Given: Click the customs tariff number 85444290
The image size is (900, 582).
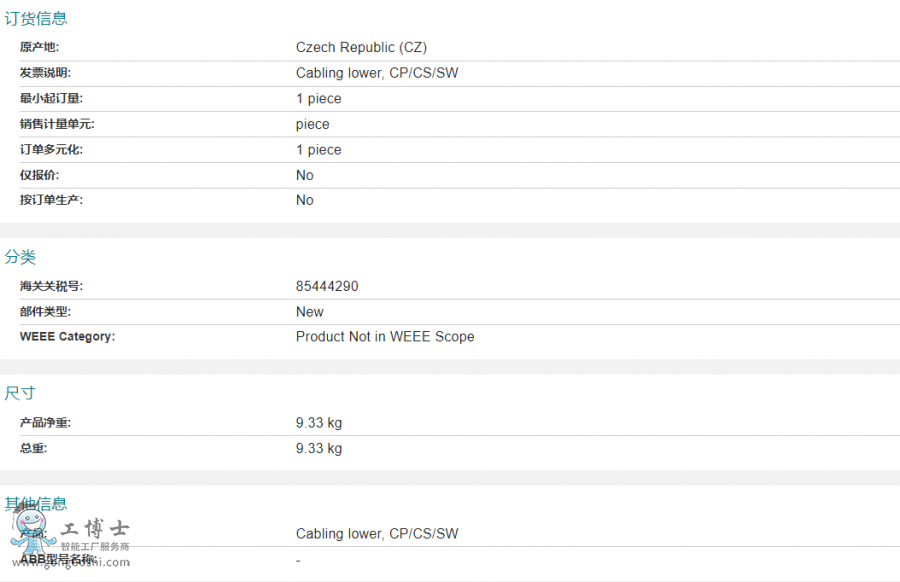Looking at the screenshot, I should pos(327,286).
